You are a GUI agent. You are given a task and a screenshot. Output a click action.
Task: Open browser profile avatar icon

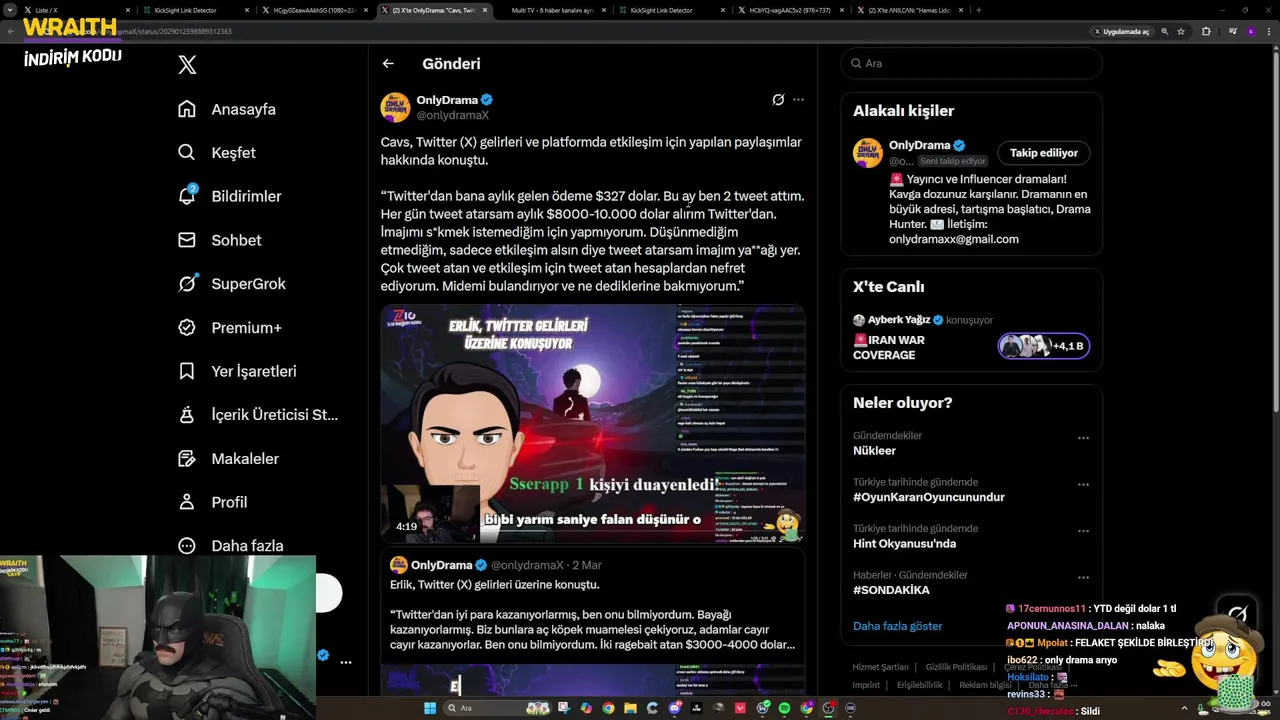pyautogui.click(x=1250, y=31)
